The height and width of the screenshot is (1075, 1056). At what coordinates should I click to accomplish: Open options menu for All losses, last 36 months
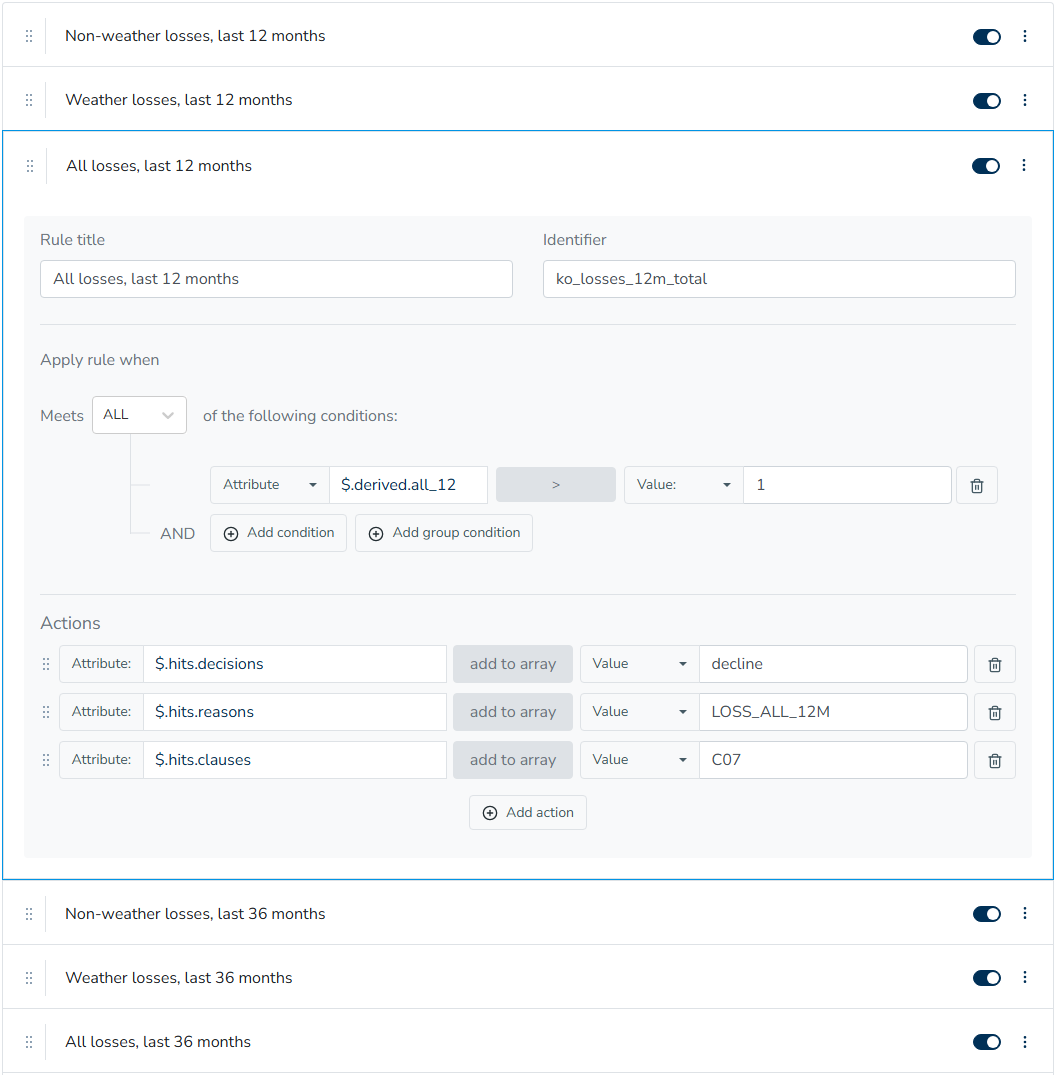(1024, 1041)
